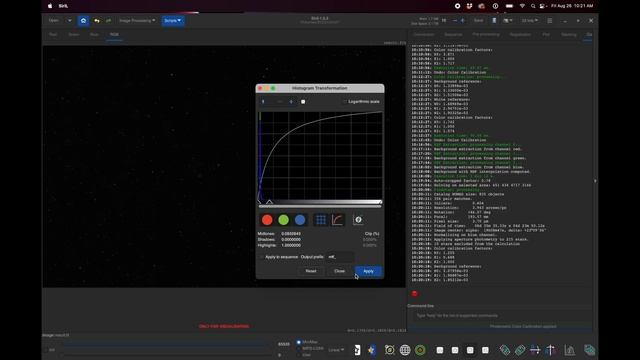Open the Pre-processing tab
The height and width of the screenshot is (360, 640).
[x=486, y=35]
